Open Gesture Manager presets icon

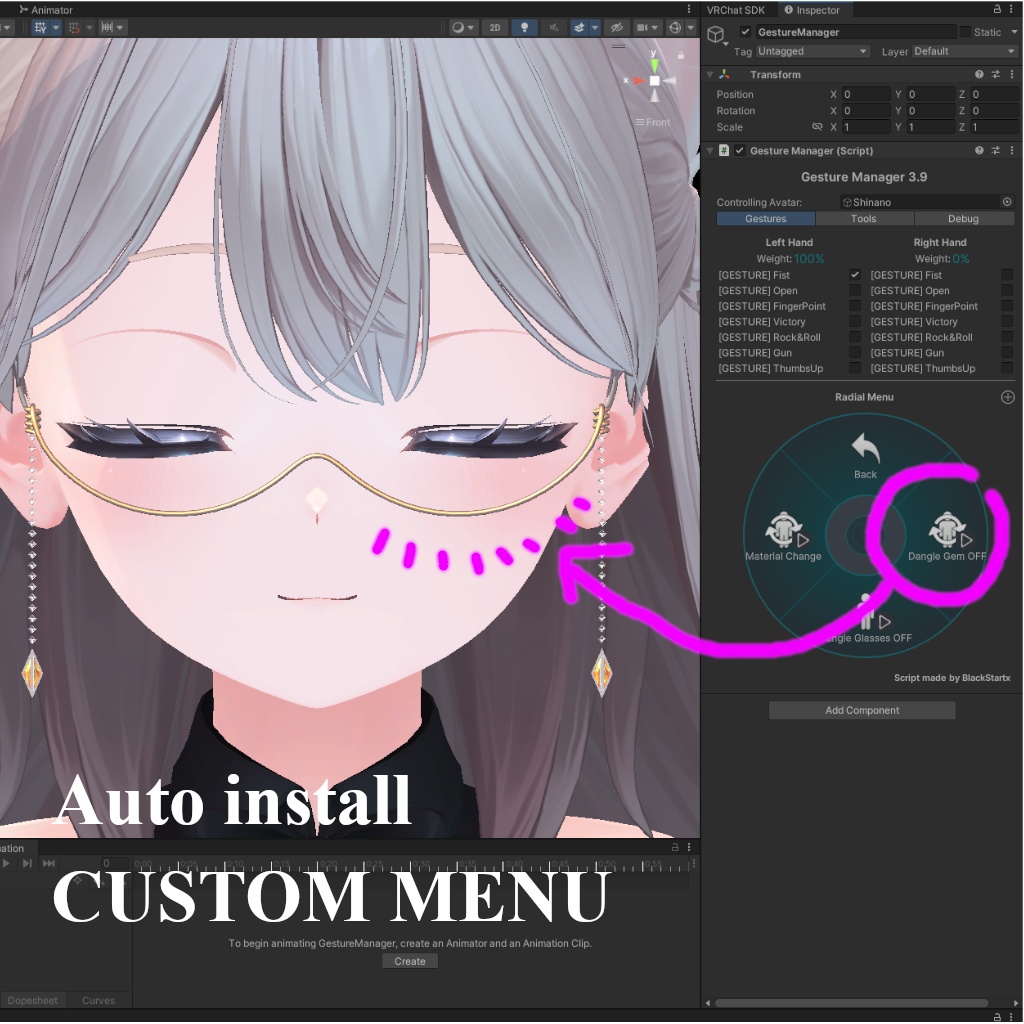[995, 150]
